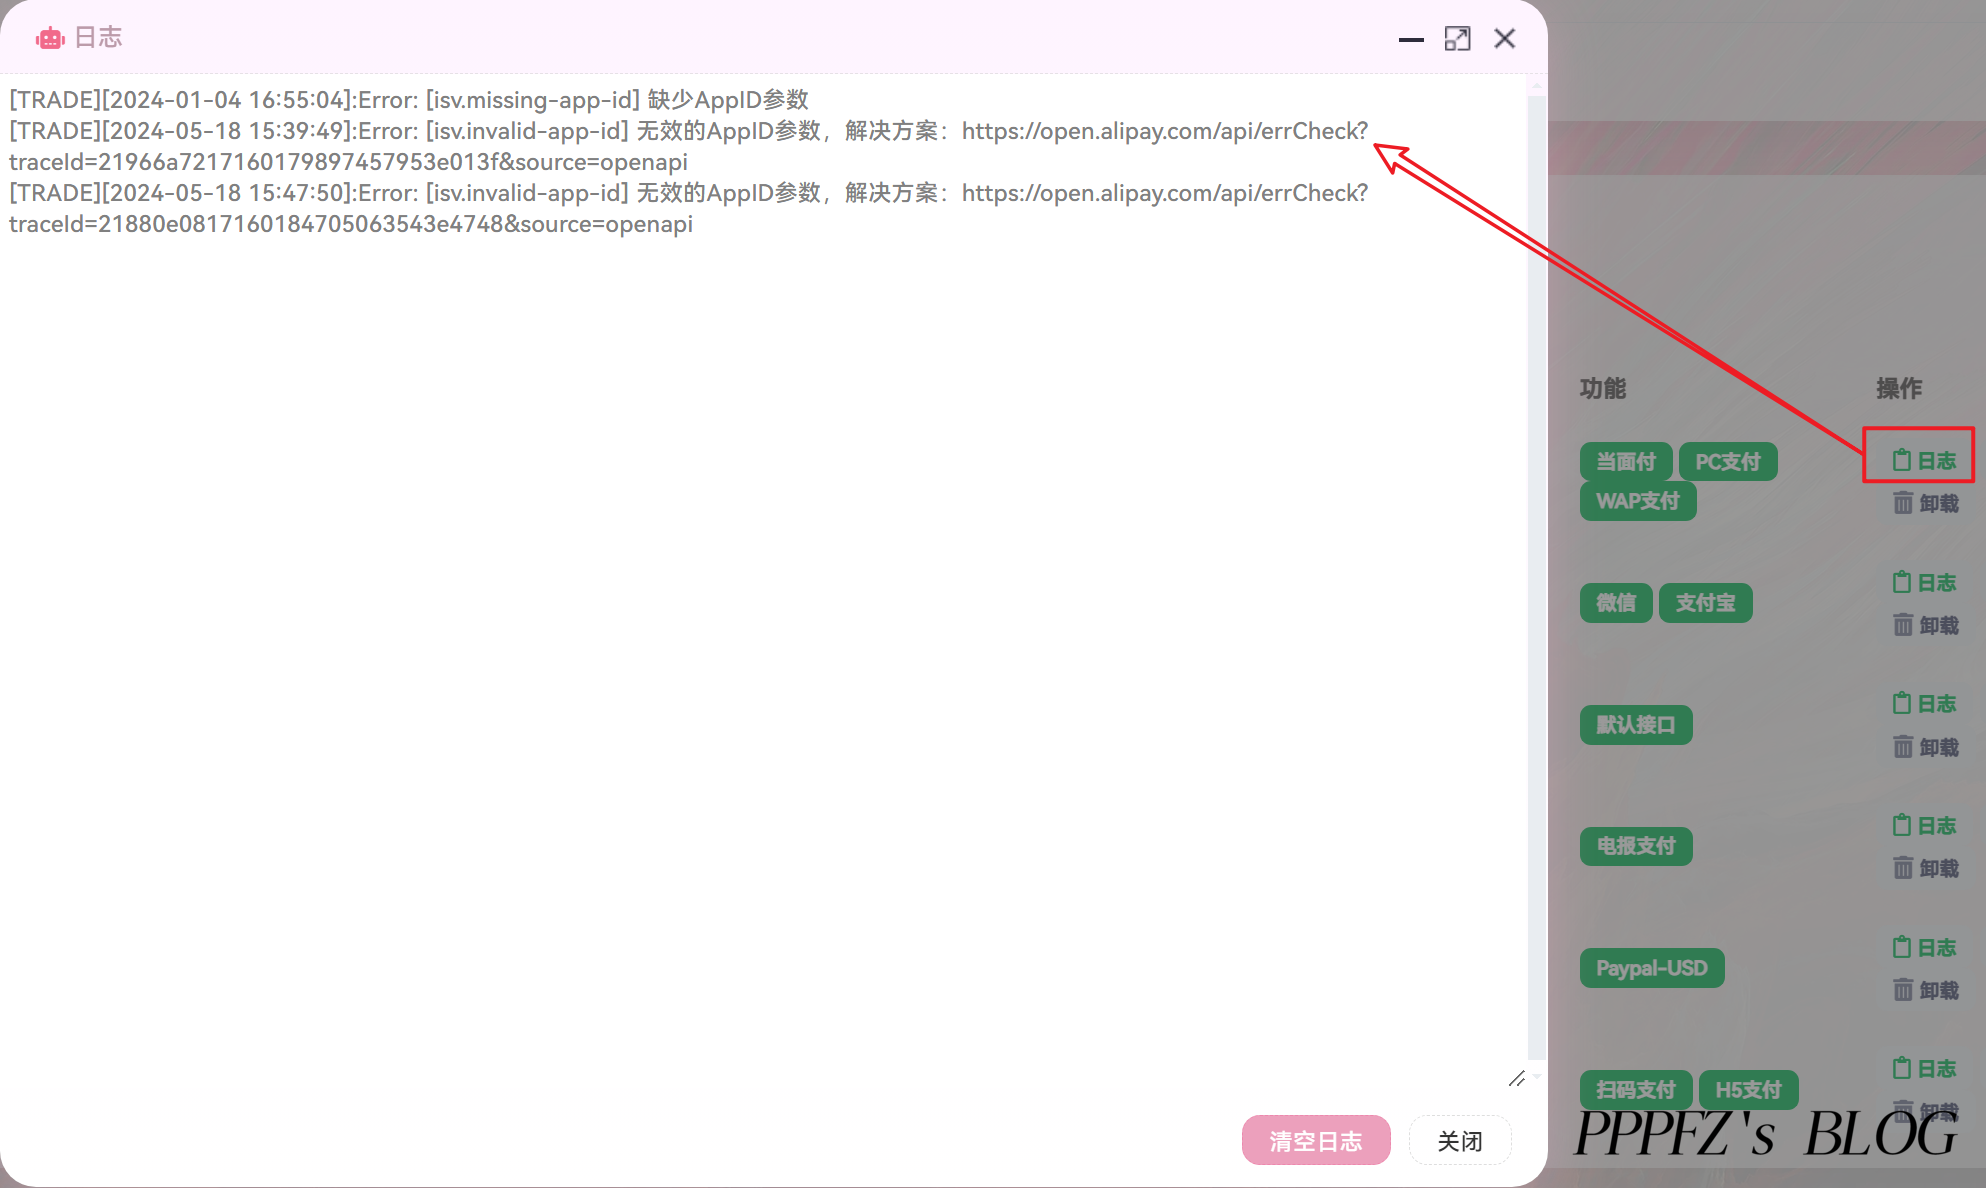Click the 操作 column header
Screen dimensions: 1986x1188
(1899, 388)
